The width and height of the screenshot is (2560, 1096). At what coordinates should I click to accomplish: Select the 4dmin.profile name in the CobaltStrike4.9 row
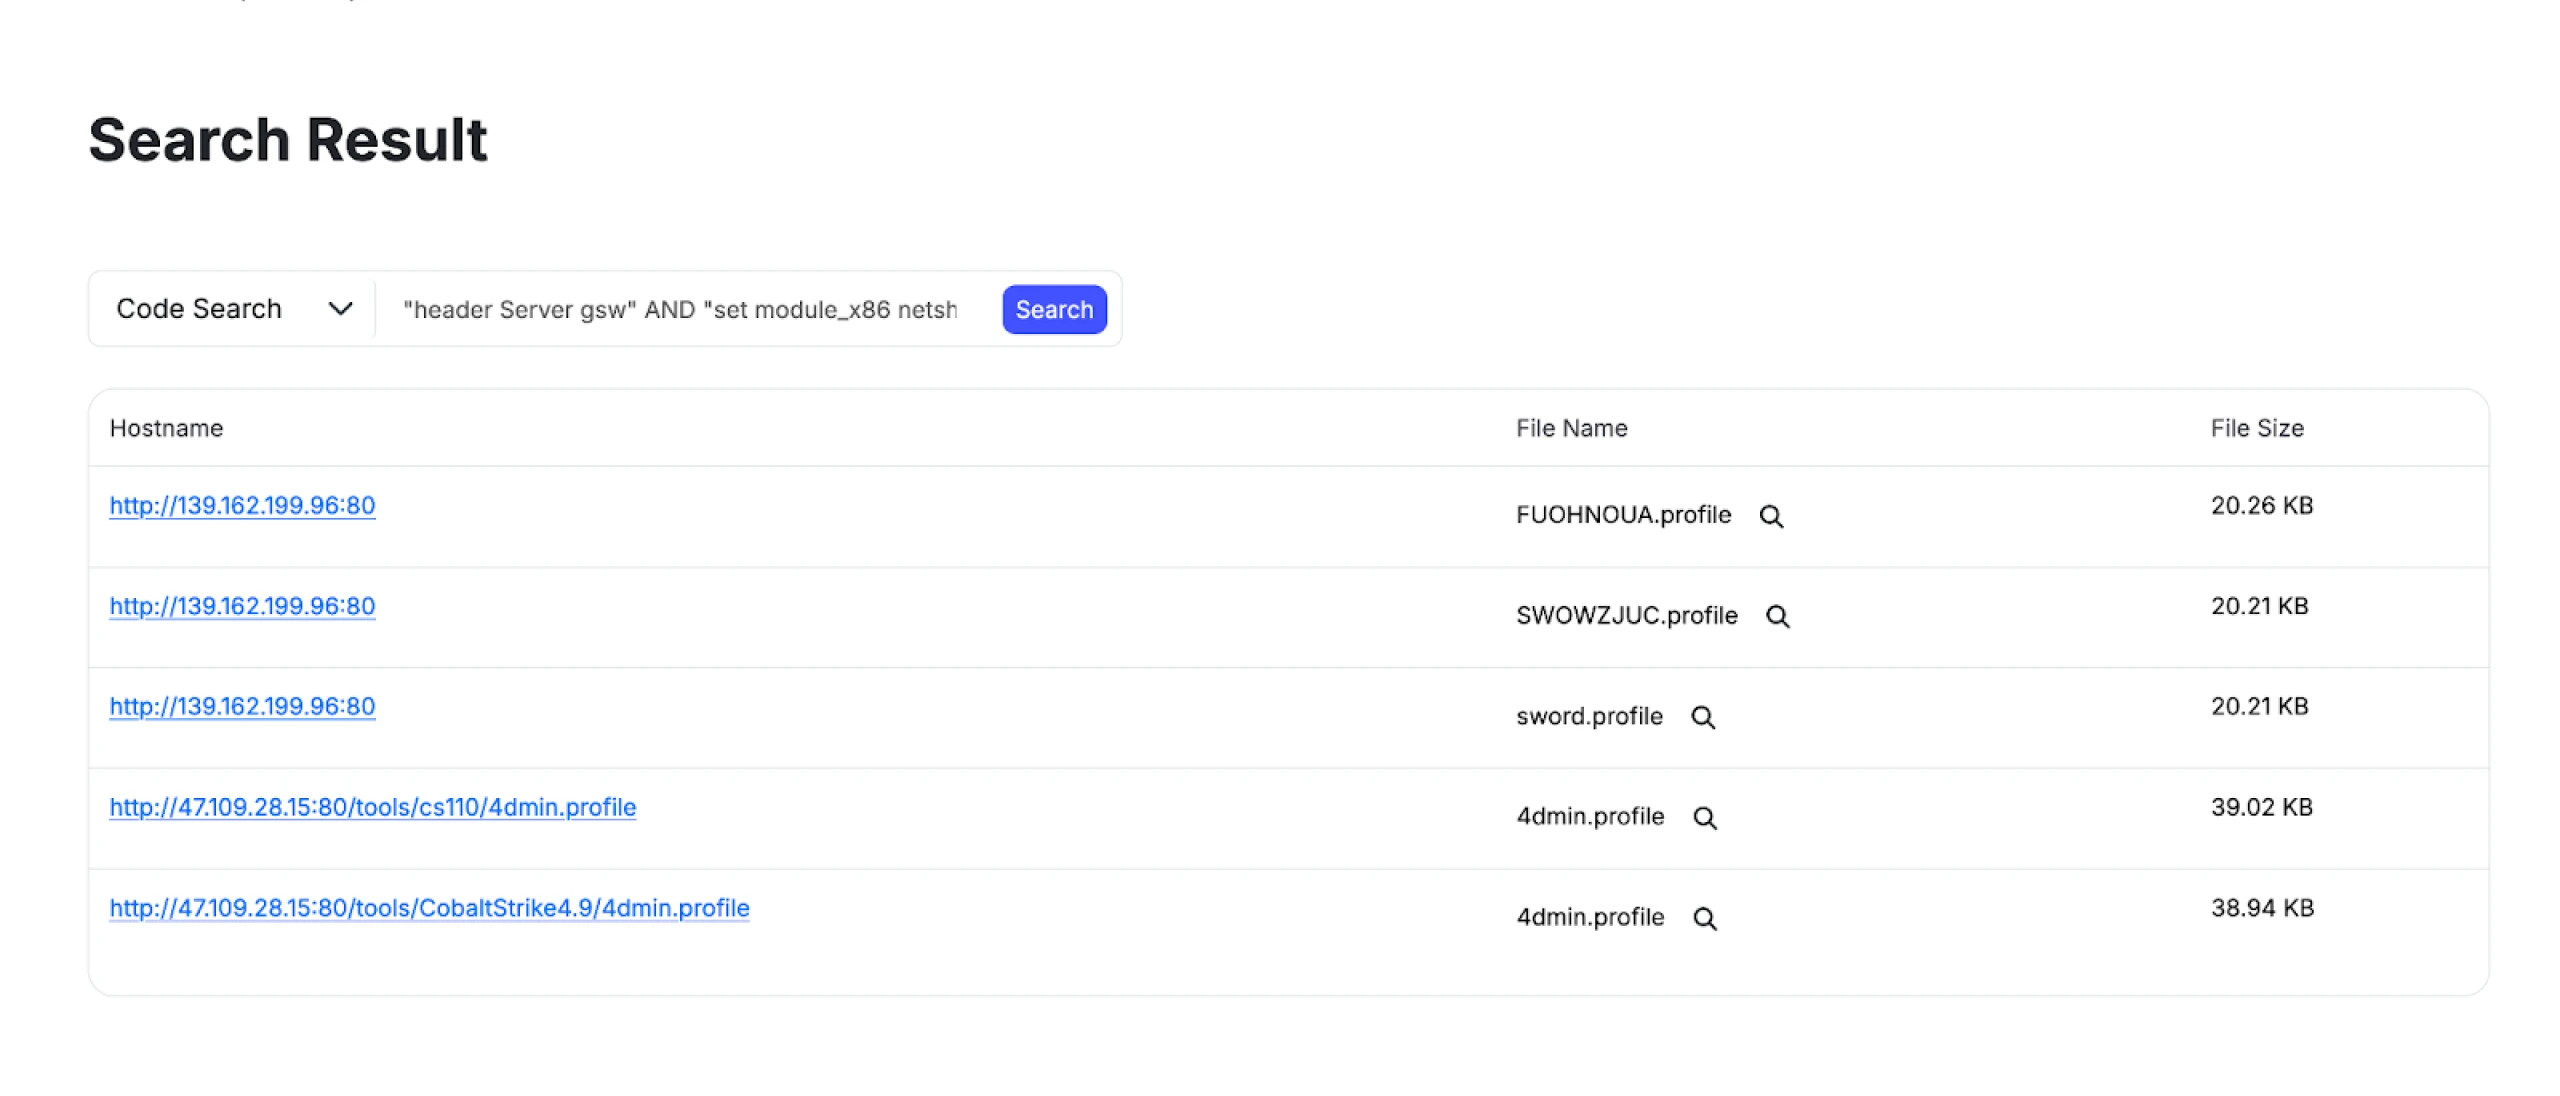click(1590, 918)
